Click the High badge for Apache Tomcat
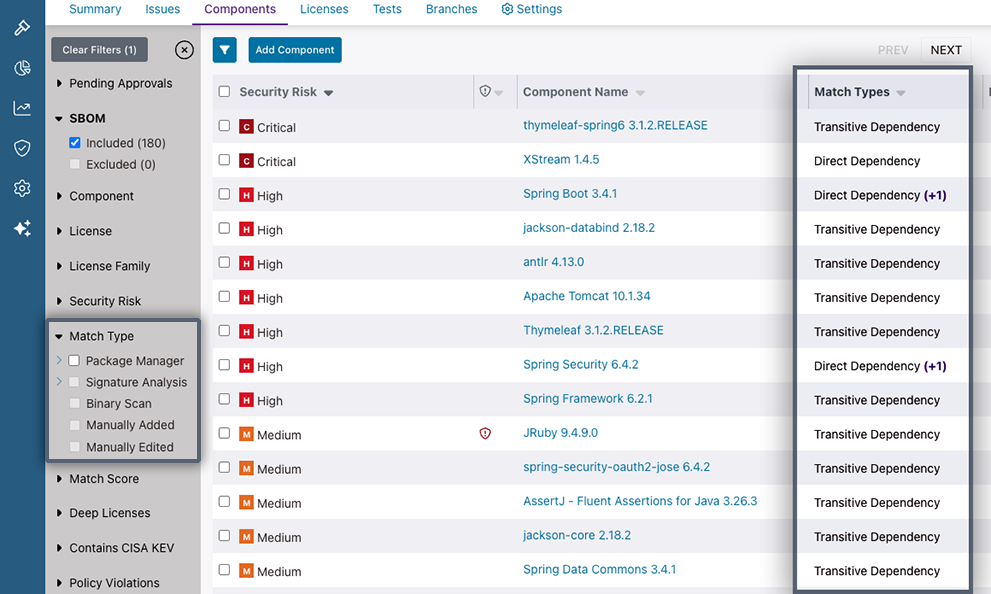The width and height of the screenshot is (991, 594). (246, 298)
